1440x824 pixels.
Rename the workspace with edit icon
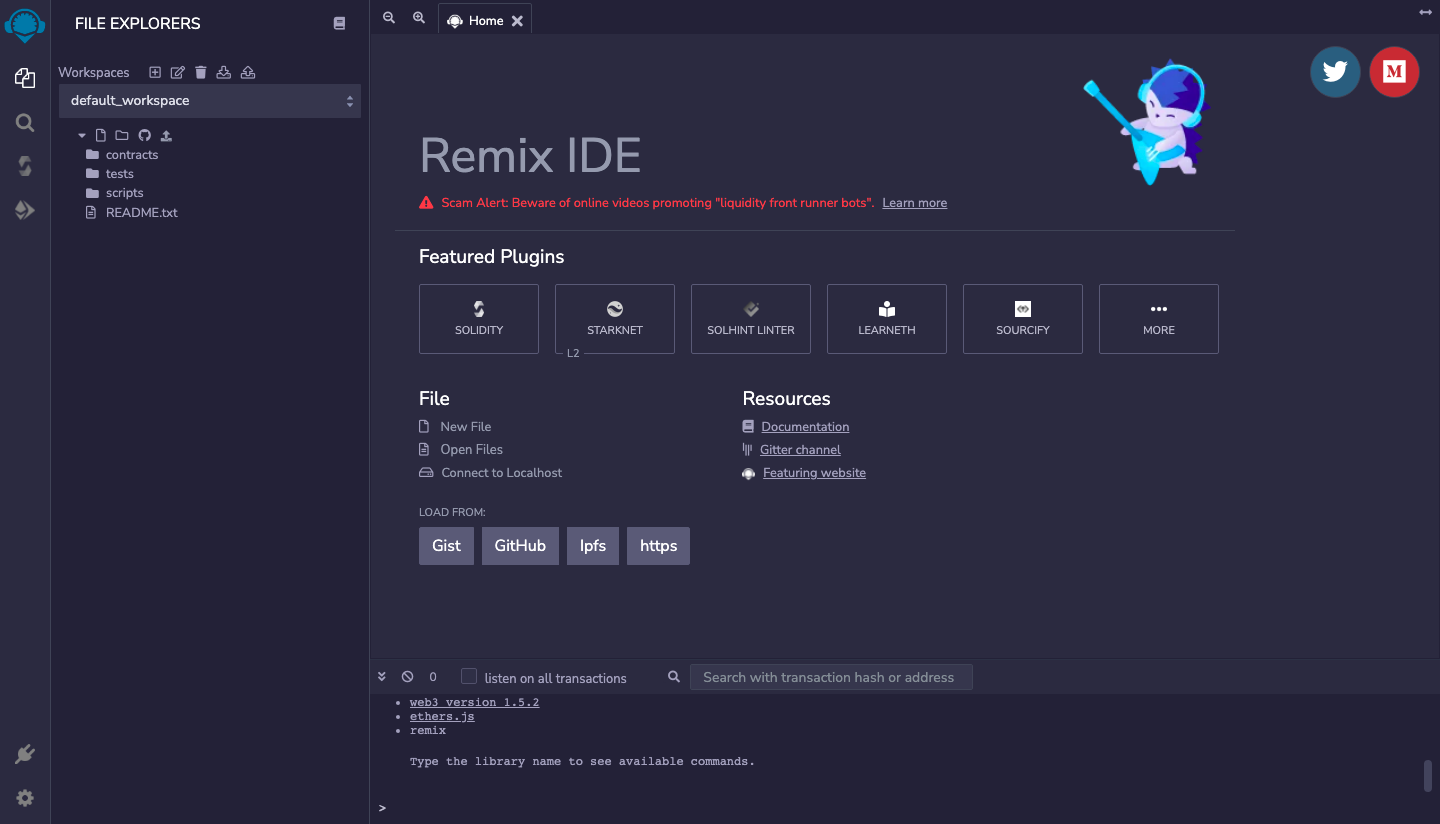coord(178,72)
